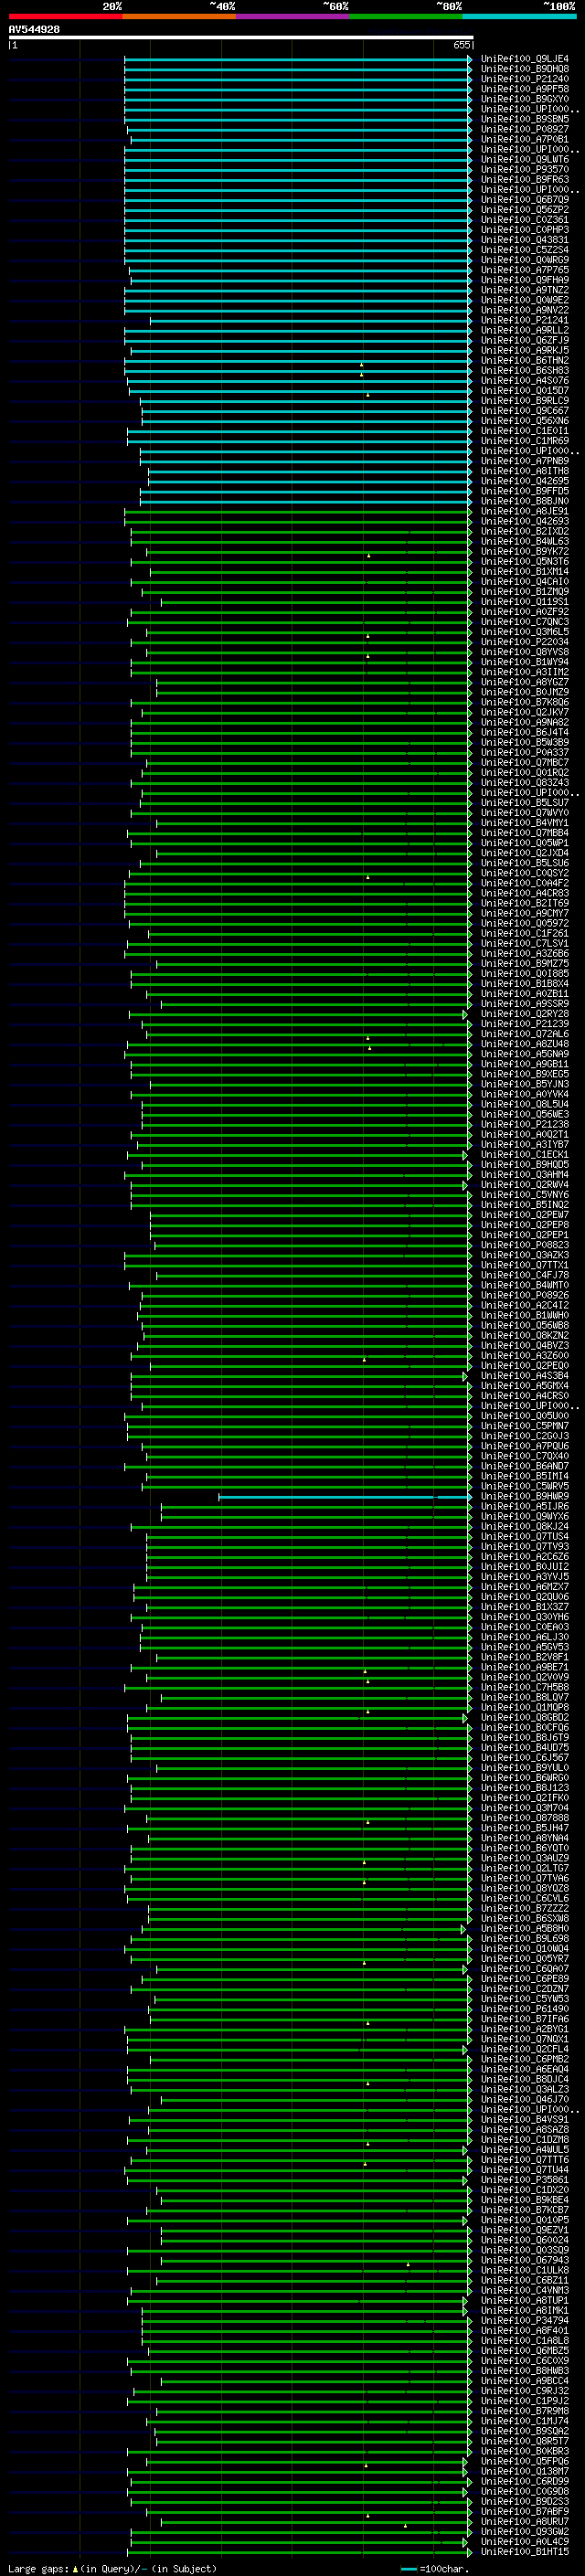Viewport: 585px width, 2576px height.
Task: Select the UniRef100_A8ITH8 label
Action: tap(525, 471)
